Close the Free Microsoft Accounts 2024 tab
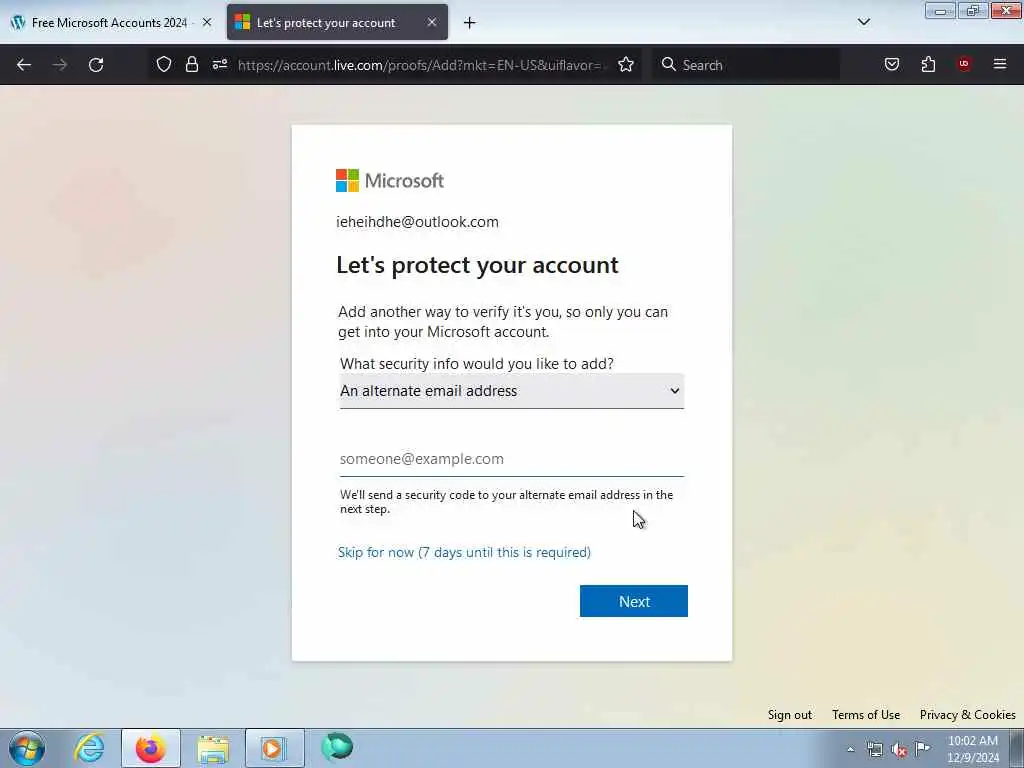 click(x=207, y=22)
